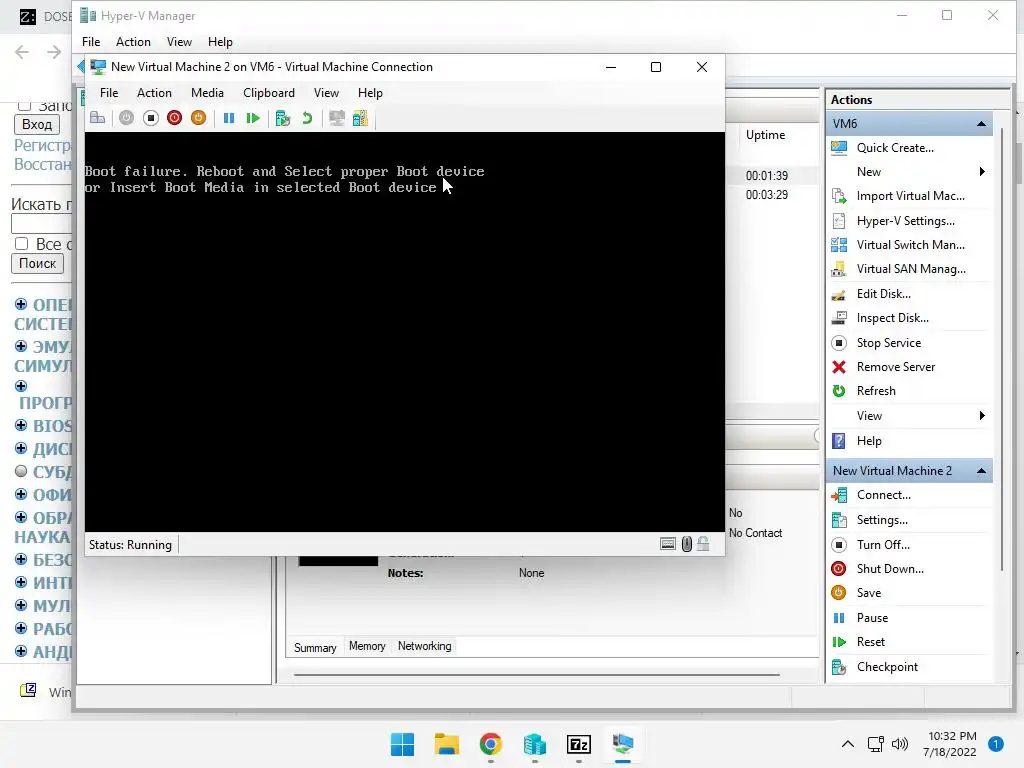Open Clipboard menu in VM Connection
This screenshot has height=768, width=1024.
pos(268,93)
